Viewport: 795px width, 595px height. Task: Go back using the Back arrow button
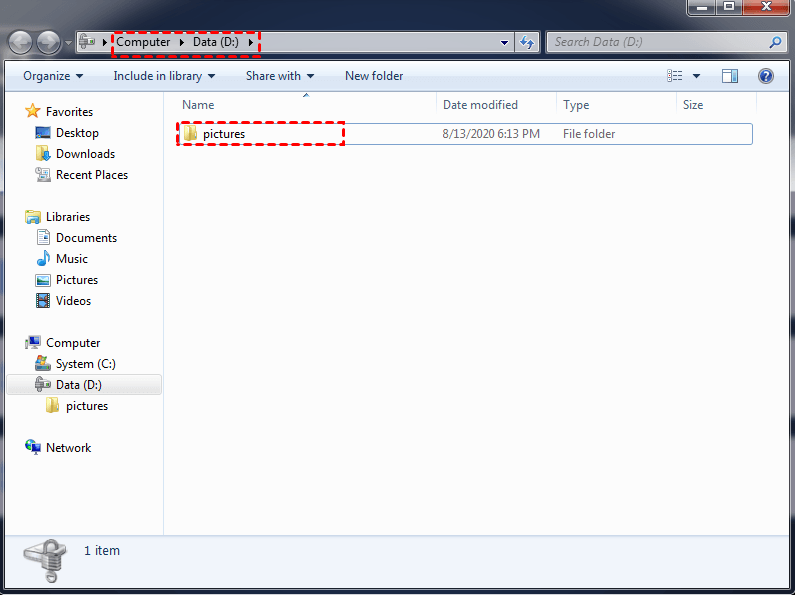pyautogui.click(x=20, y=43)
